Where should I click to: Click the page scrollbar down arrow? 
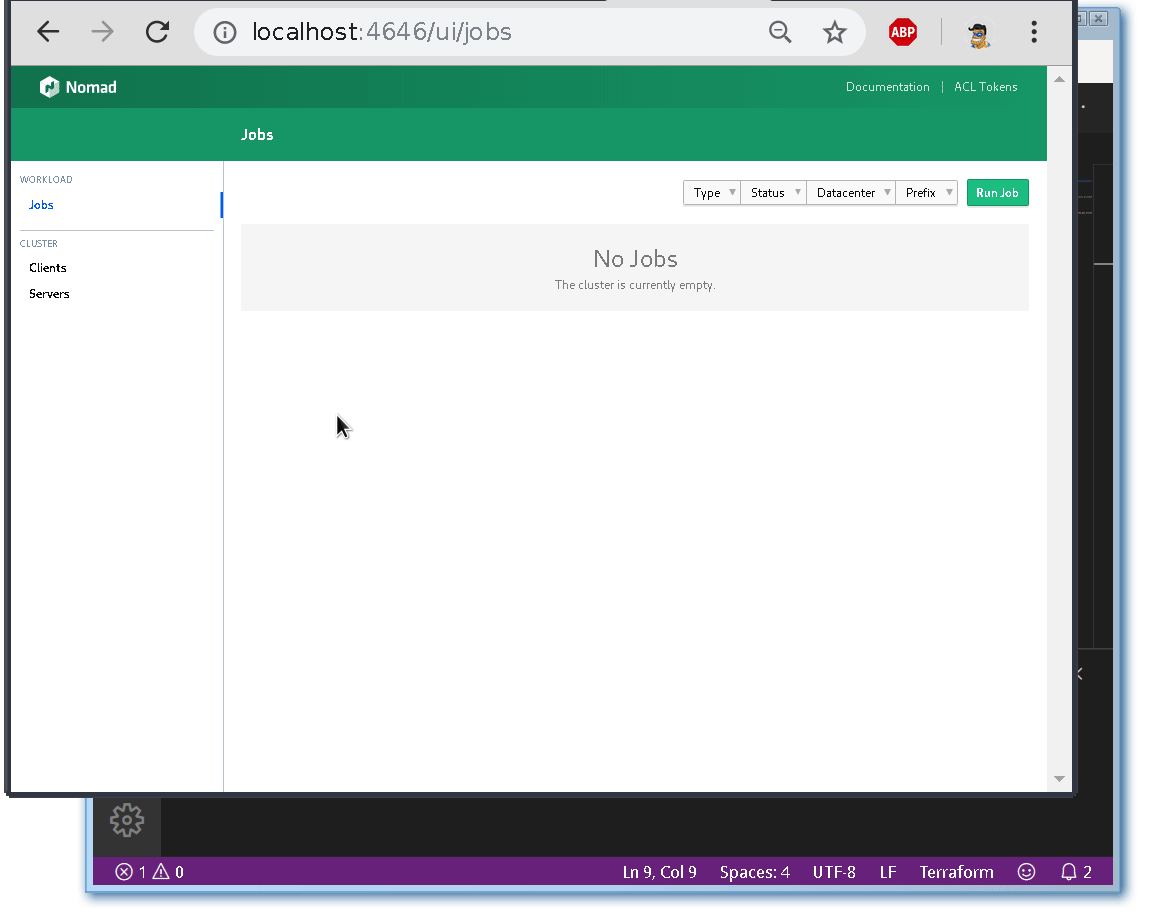(x=1059, y=779)
